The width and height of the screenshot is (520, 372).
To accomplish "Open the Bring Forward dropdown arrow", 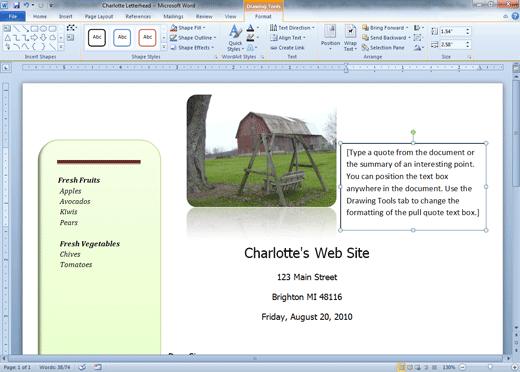I will coord(407,28).
